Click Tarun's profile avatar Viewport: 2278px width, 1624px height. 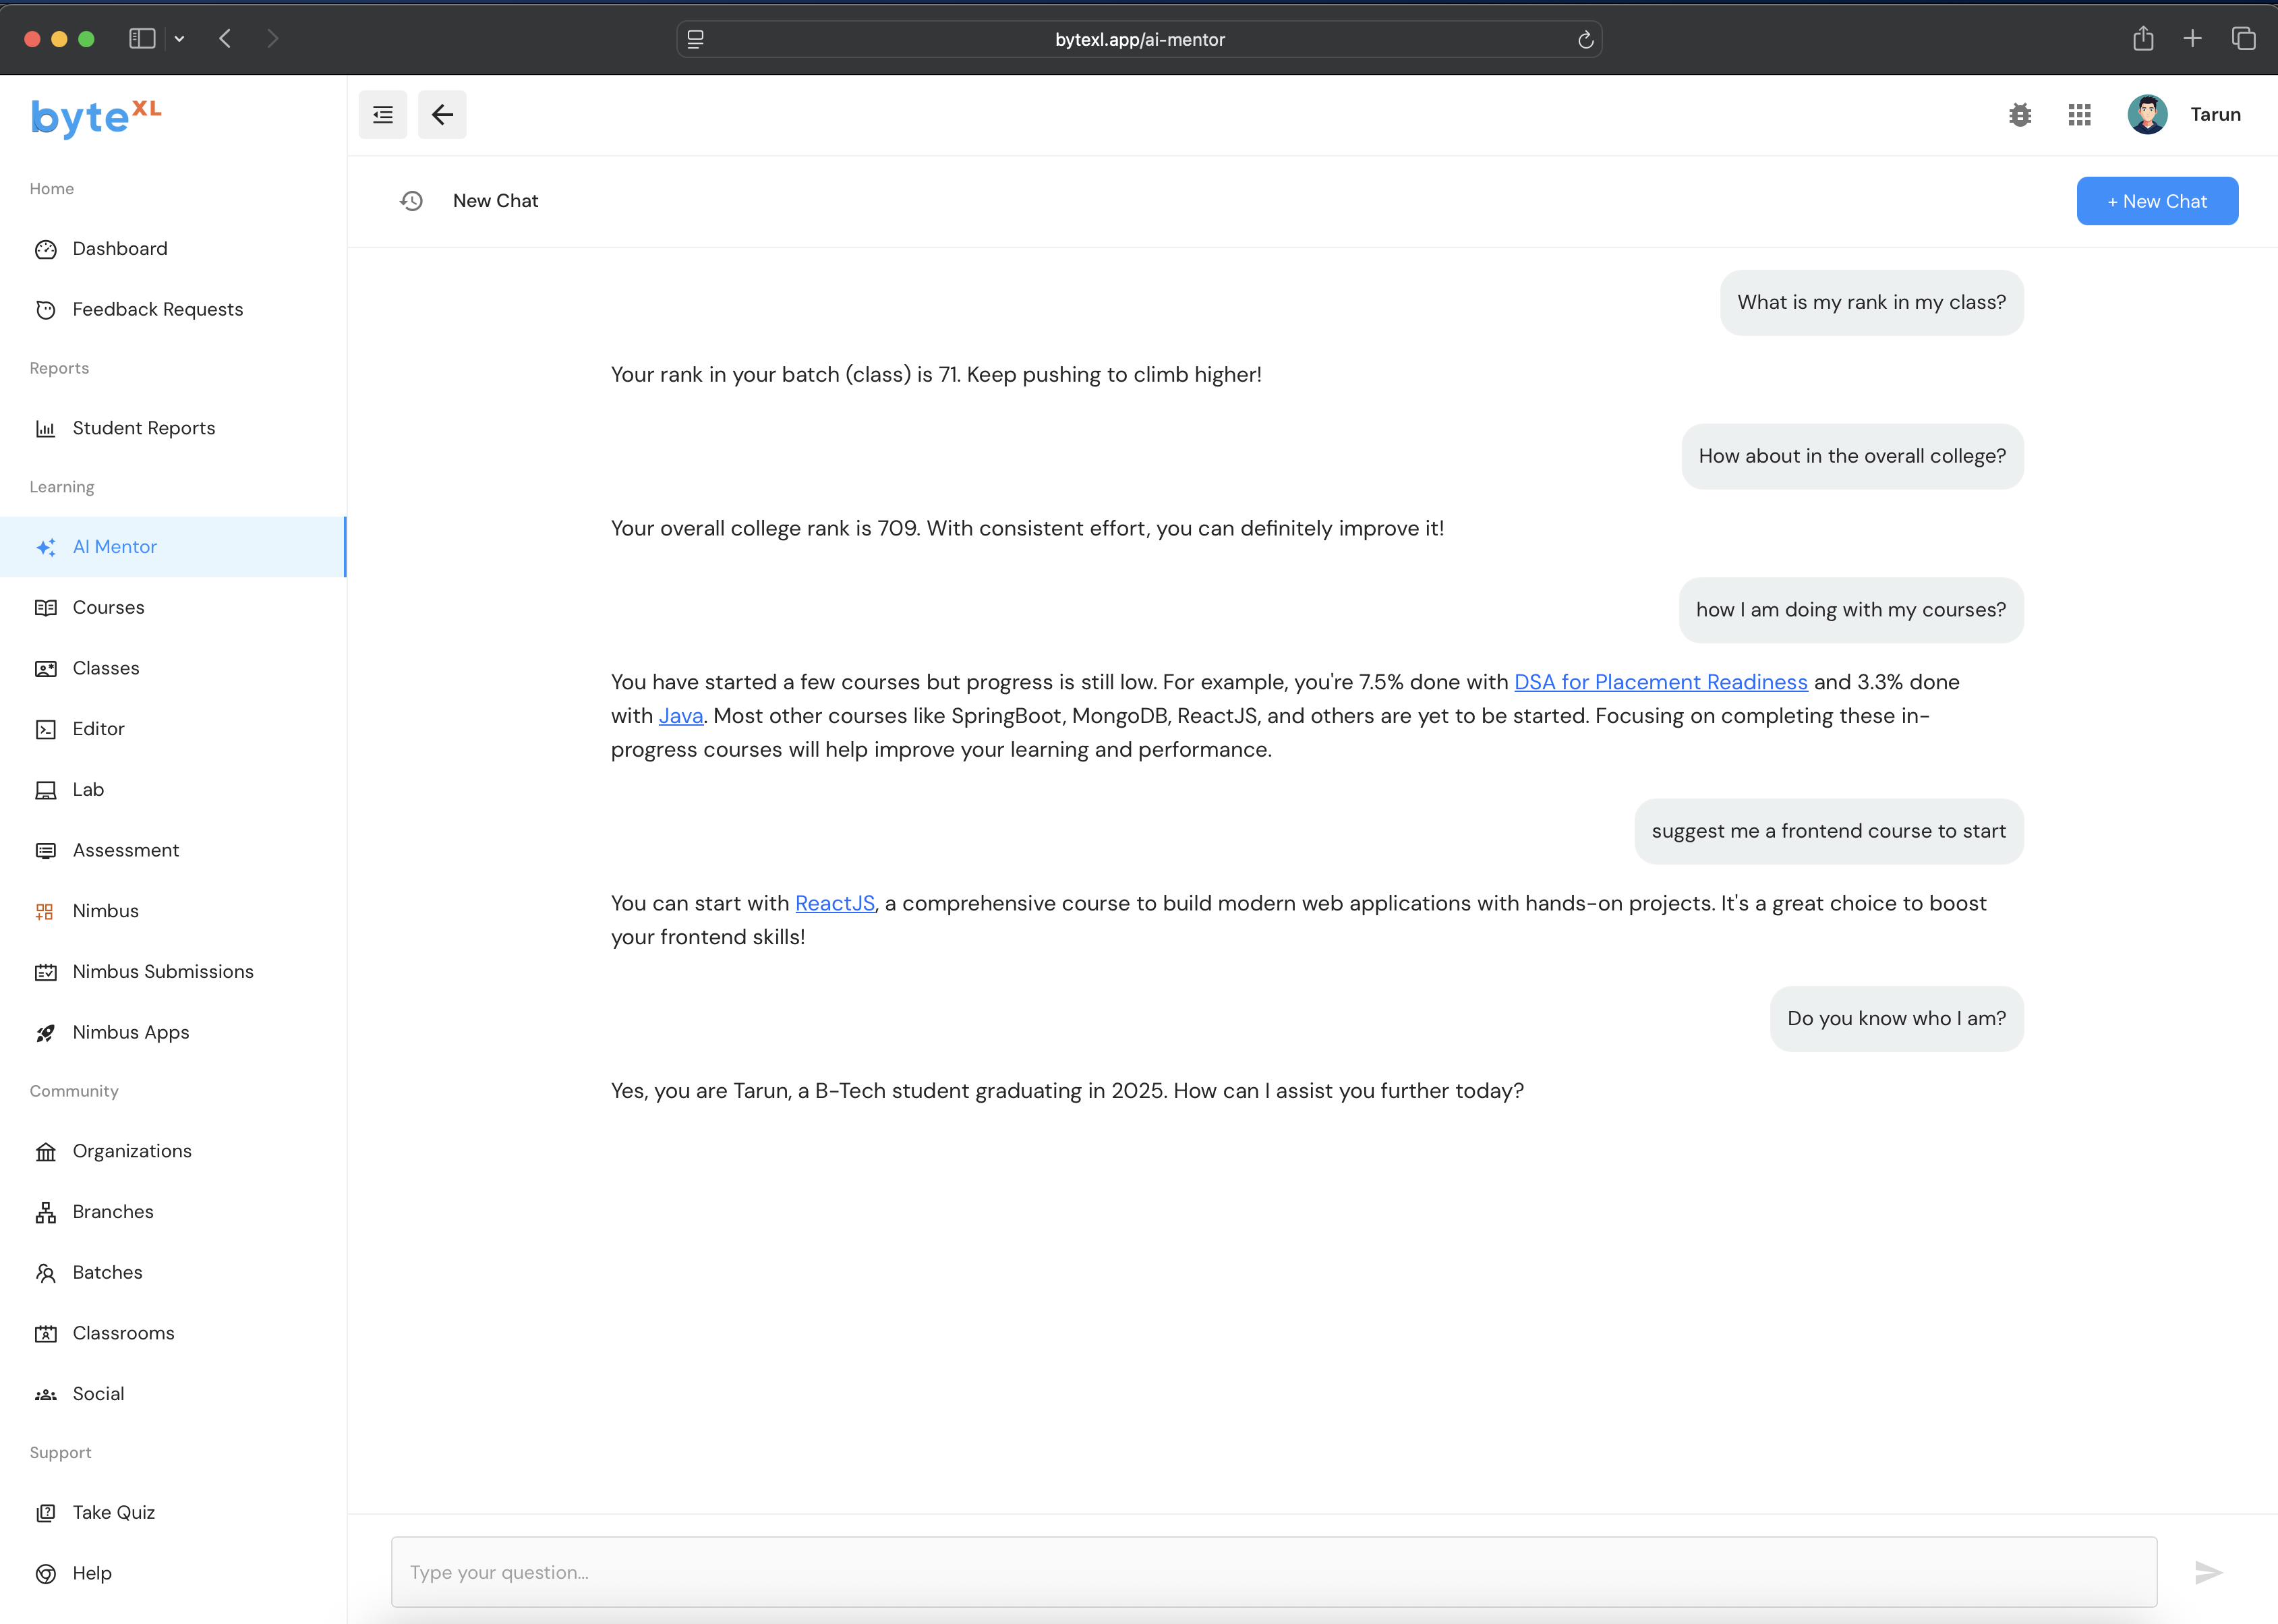click(2147, 115)
